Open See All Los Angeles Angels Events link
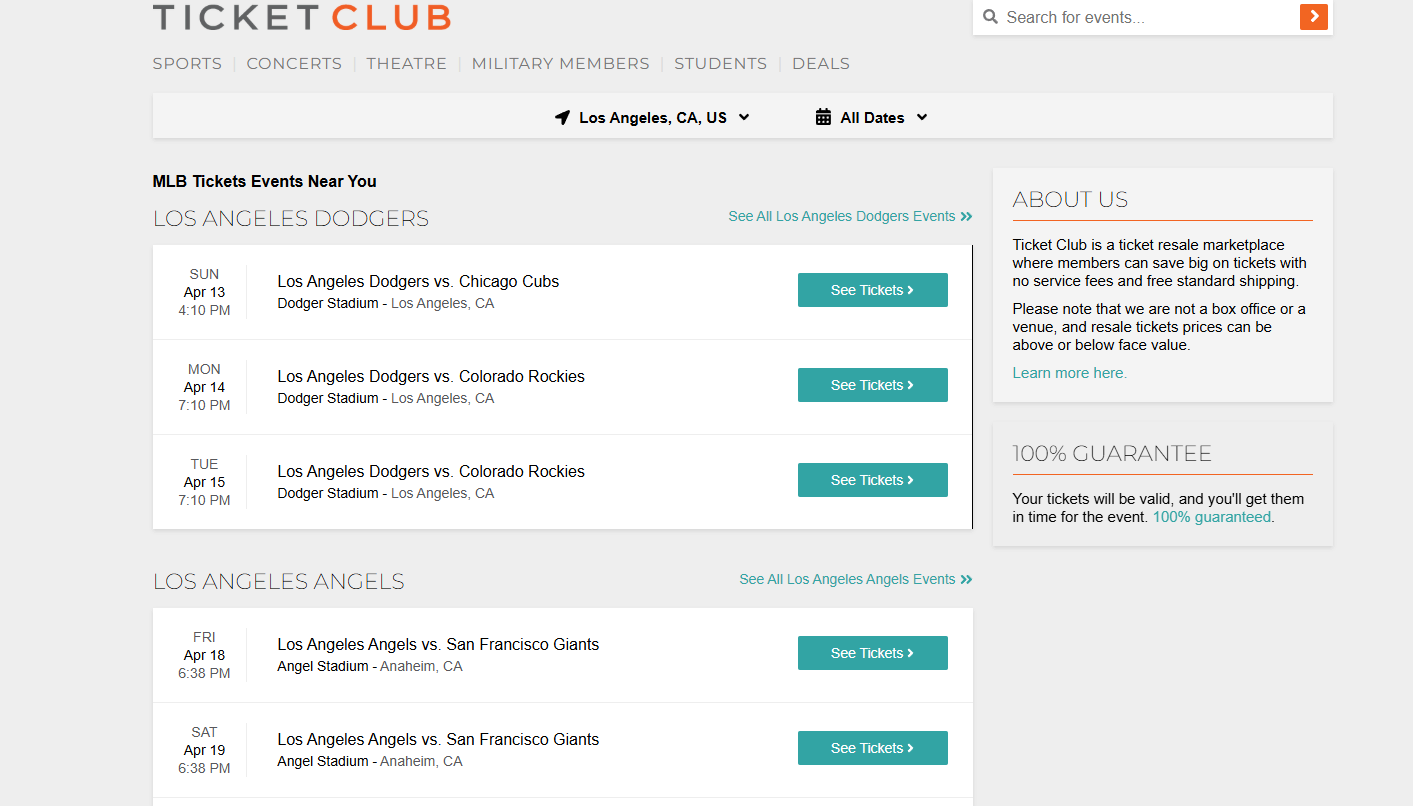Image resolution: width=1413 pixels, height=806 pixels. (856, 579)
